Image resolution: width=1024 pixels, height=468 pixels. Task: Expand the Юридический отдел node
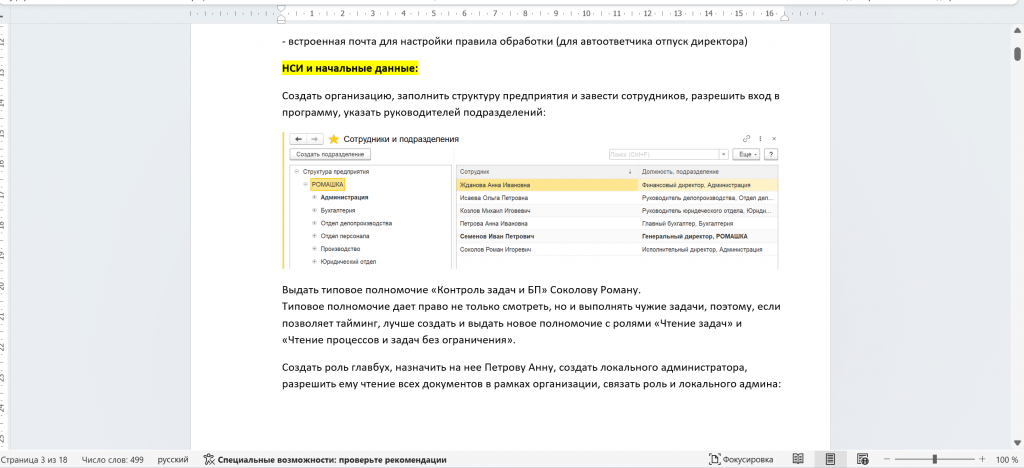point(314,262)
